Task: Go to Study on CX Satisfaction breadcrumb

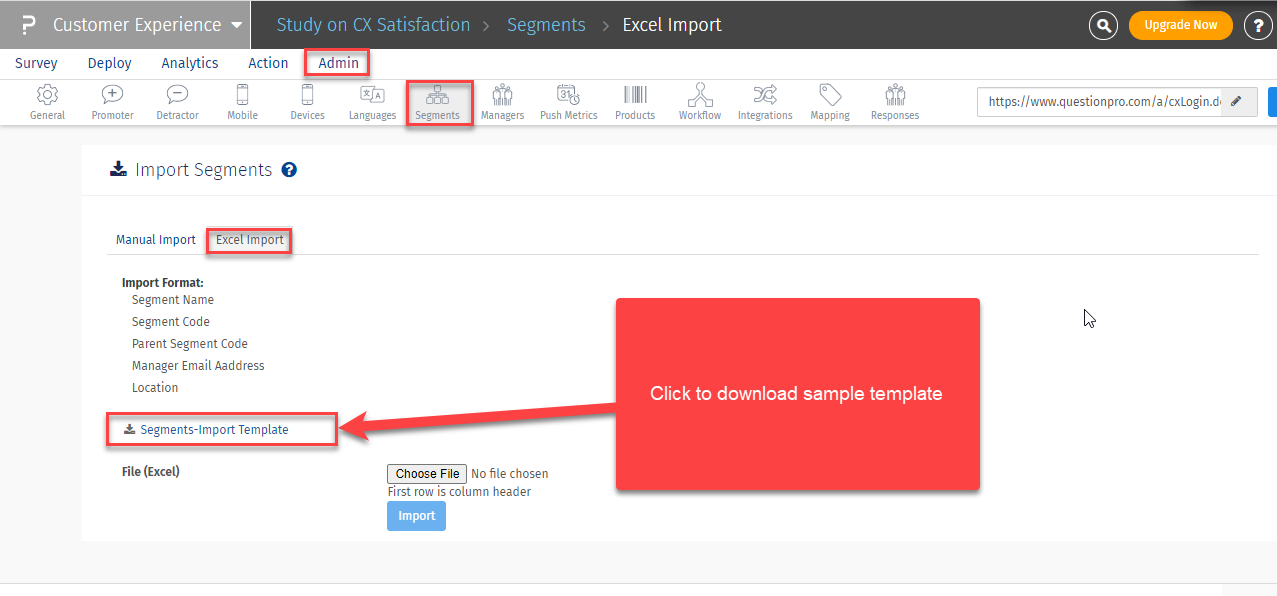Action: point(373,25)
